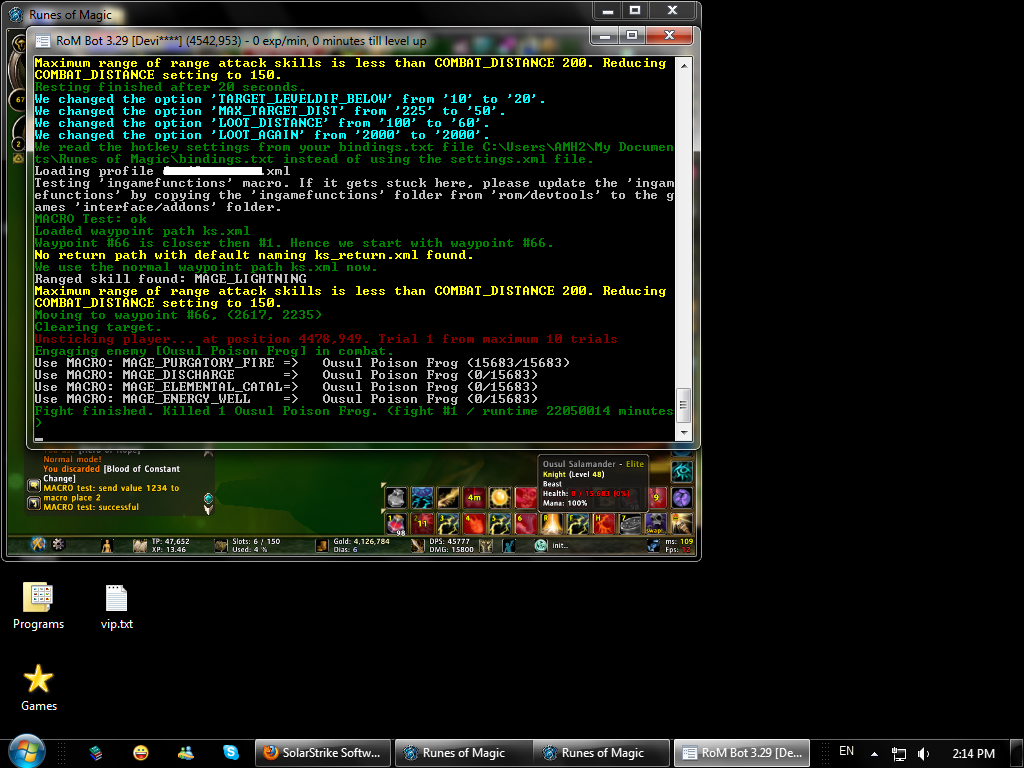Viewport: 1024px width, 768px height.
Task: Cast the lightning skill bound to F
Action: point(578,524)
